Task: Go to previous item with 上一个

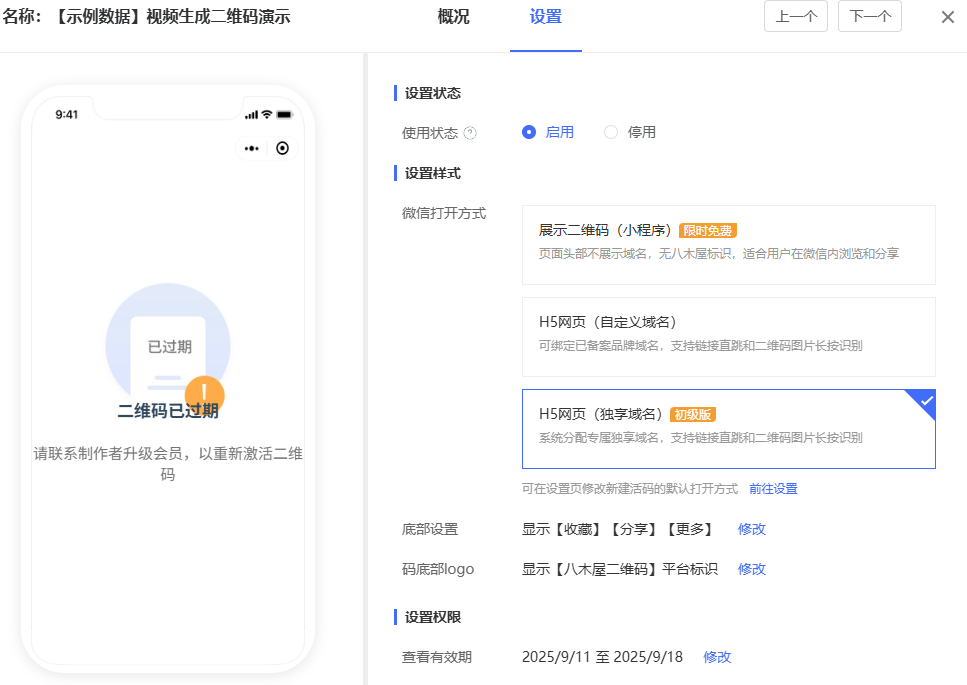Action: [x=795, y=17]
